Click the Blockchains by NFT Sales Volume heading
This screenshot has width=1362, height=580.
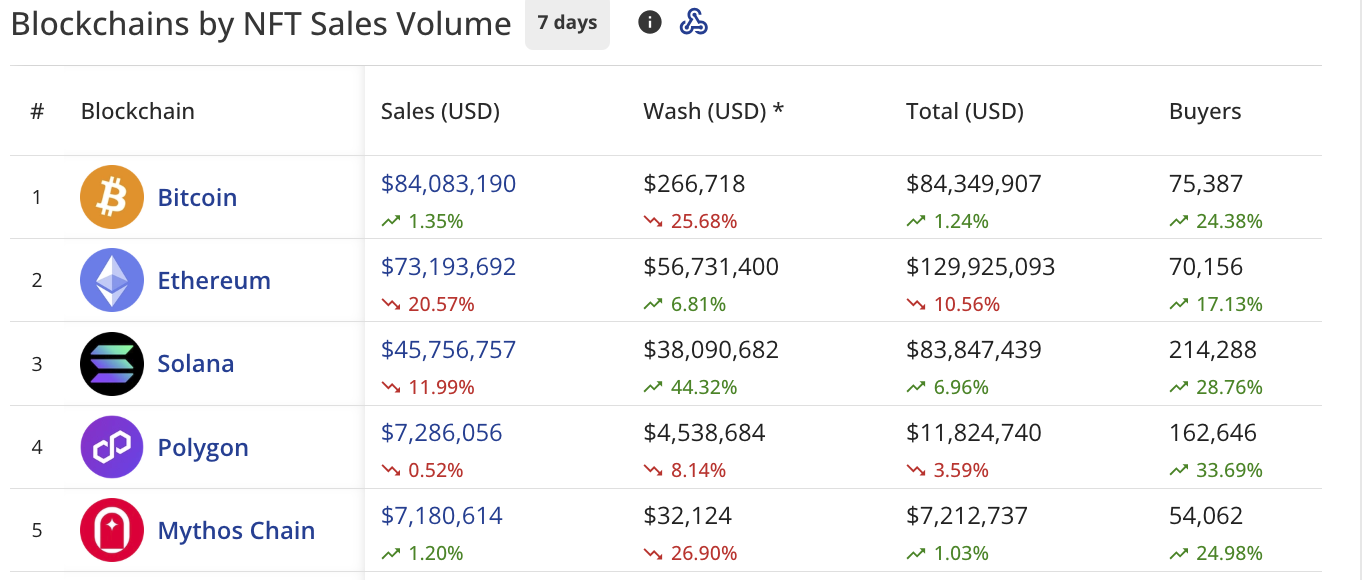coord(261,24)
